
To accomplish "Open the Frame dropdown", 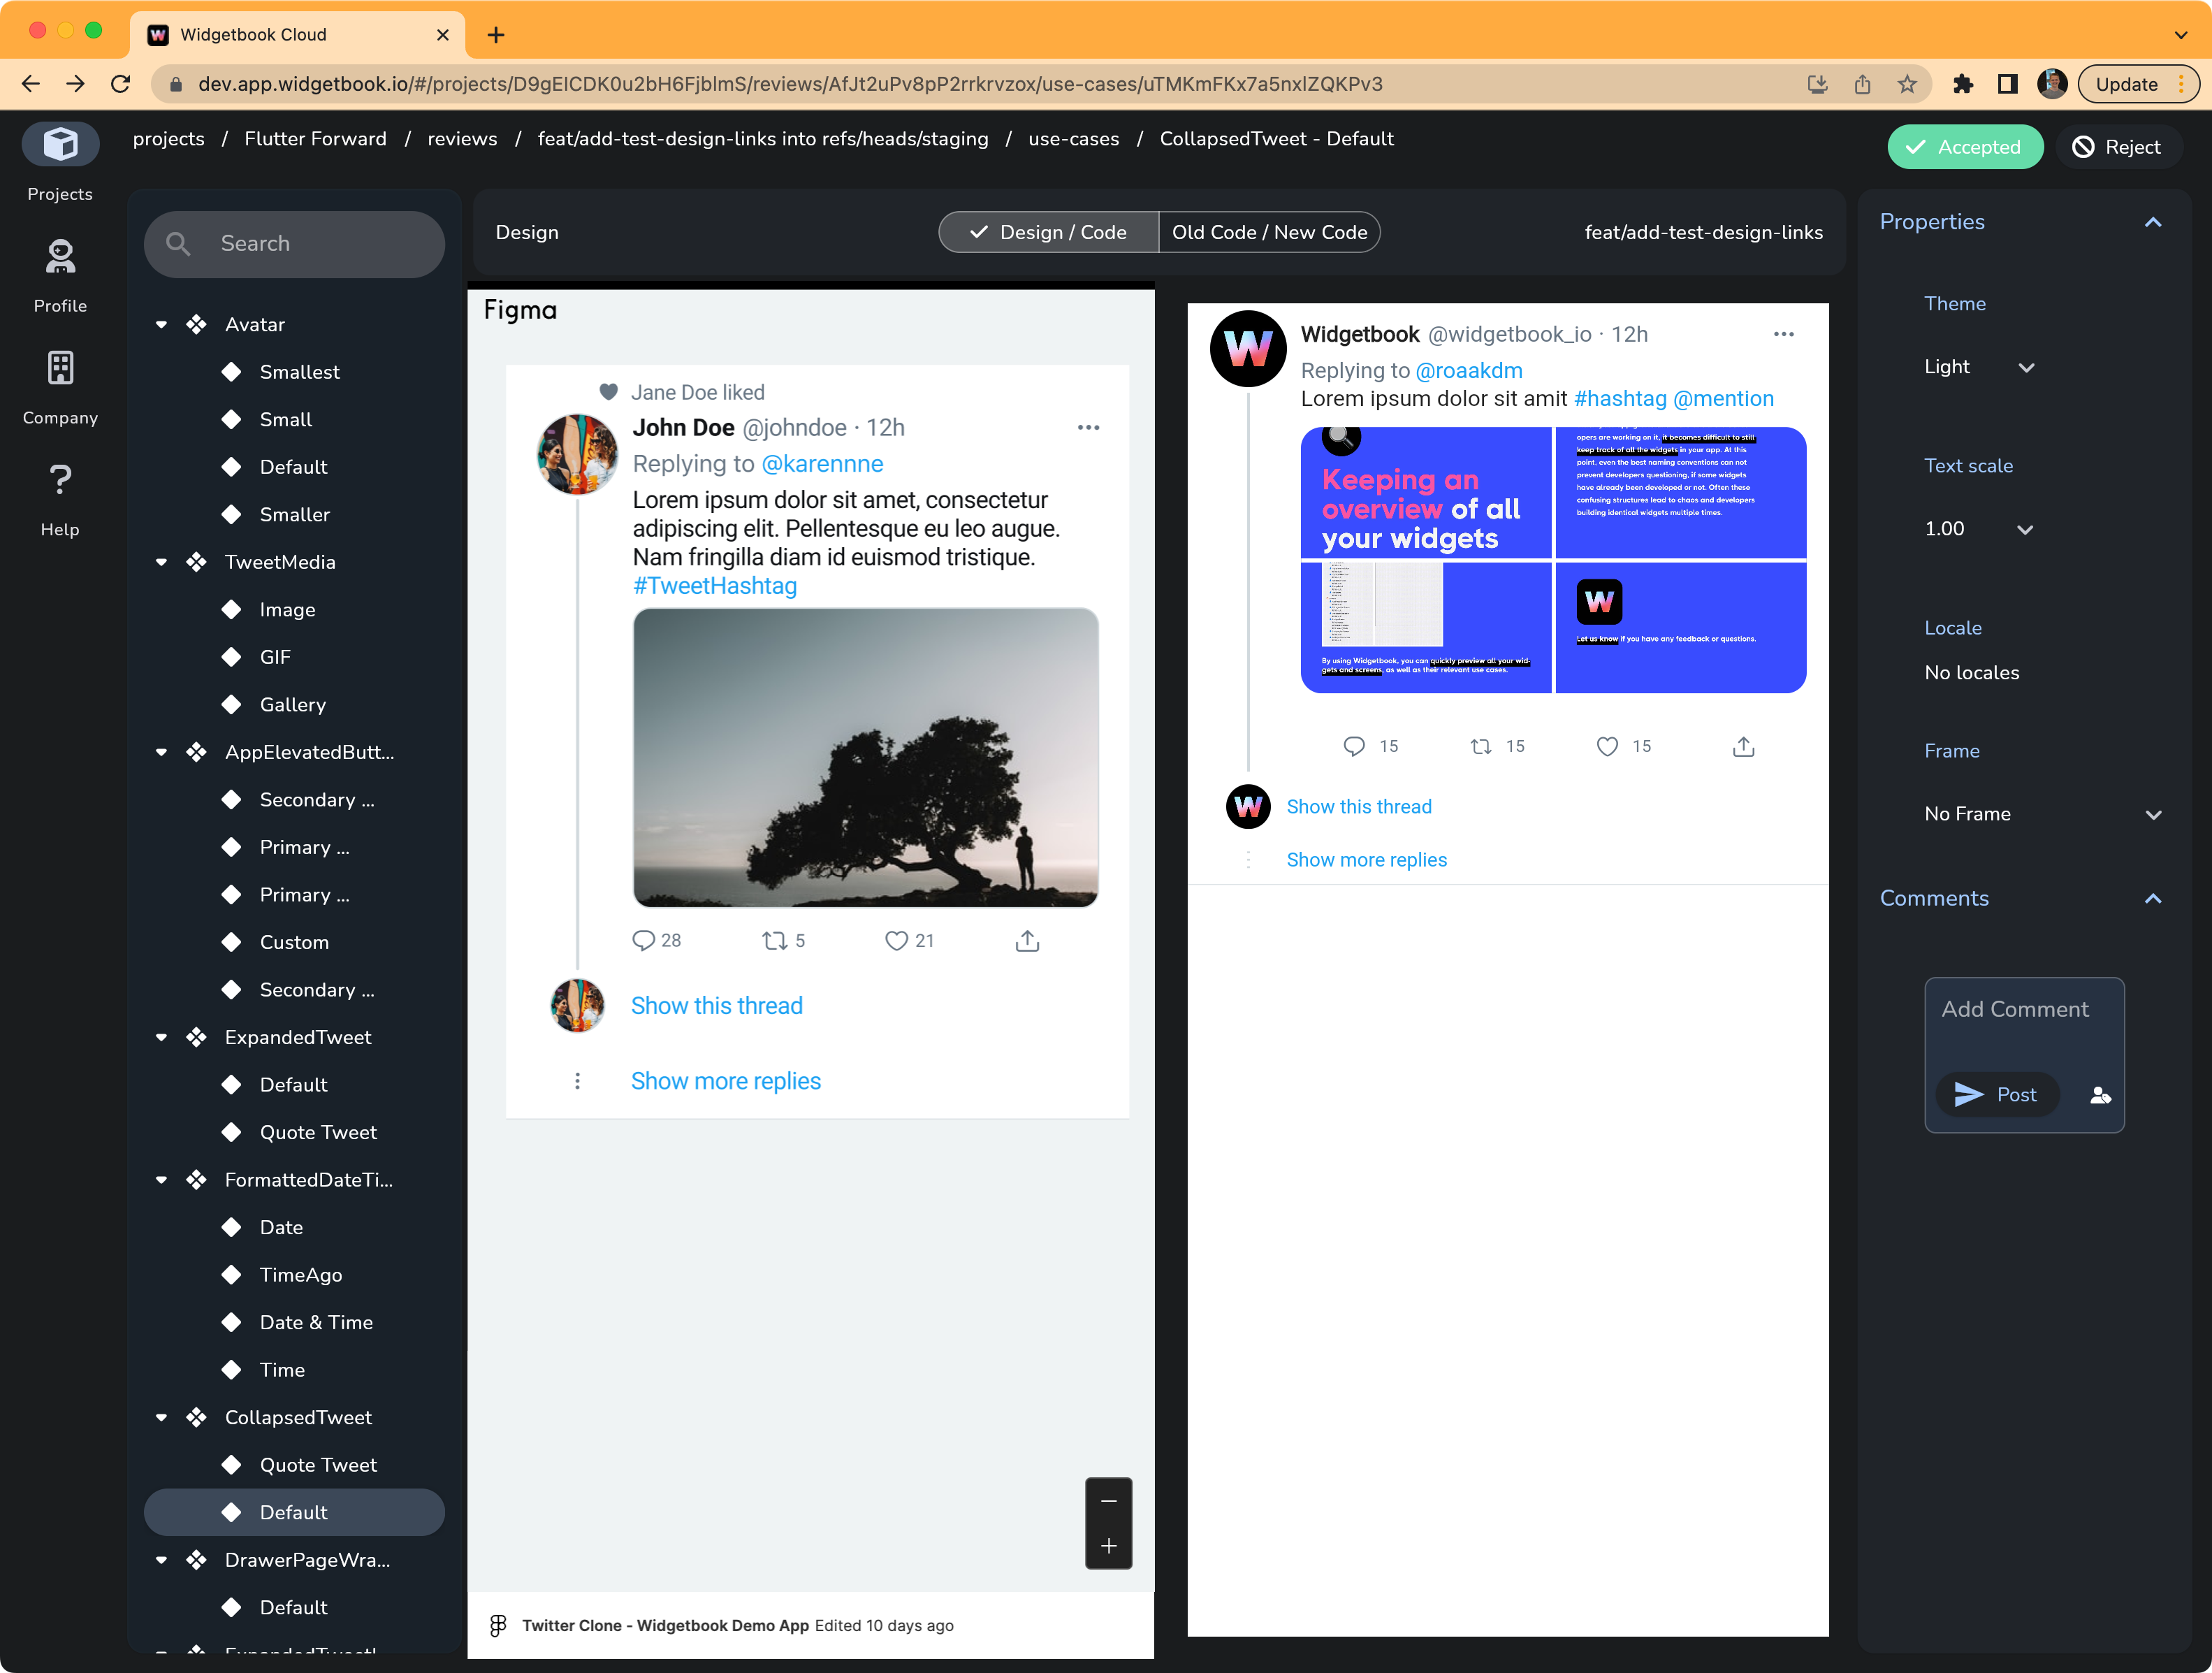I will [2043, 813].
